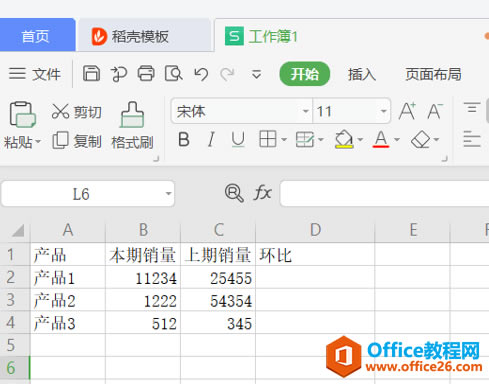Open the font name box showing 宋体
The image size is (489, 384).
[x=241, y=111]
